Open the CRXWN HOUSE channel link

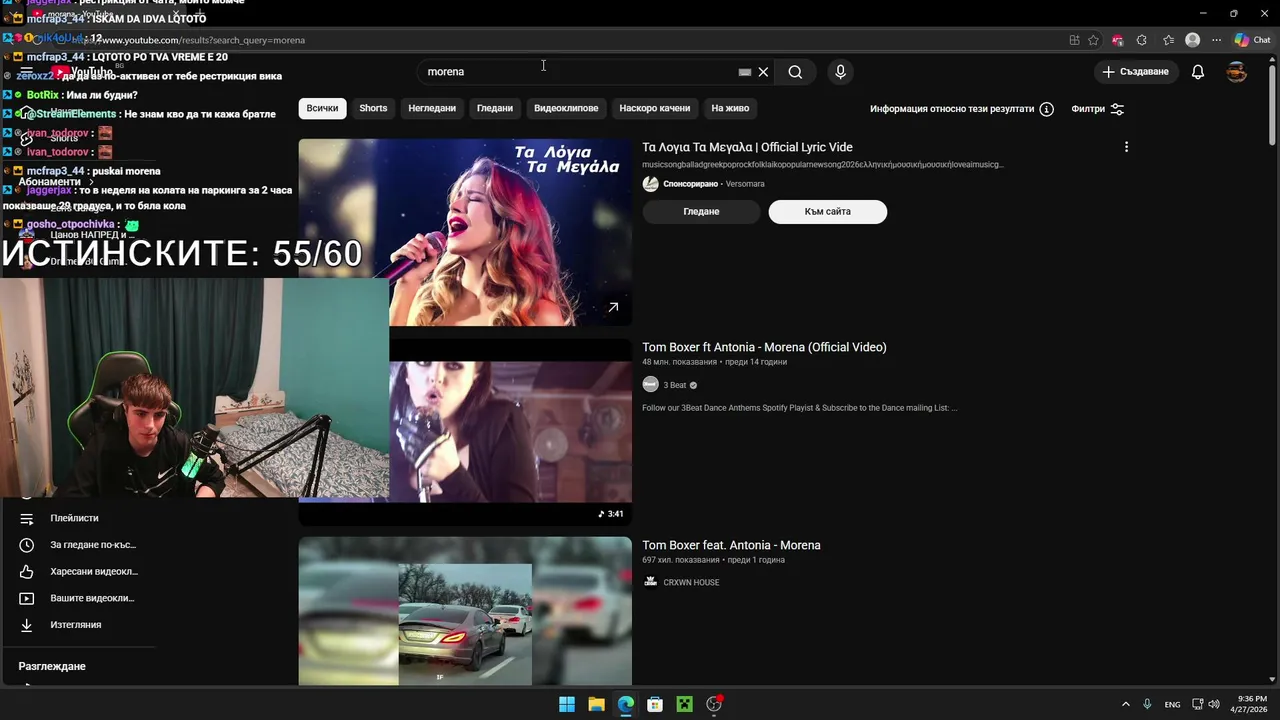tap(691, 582)
